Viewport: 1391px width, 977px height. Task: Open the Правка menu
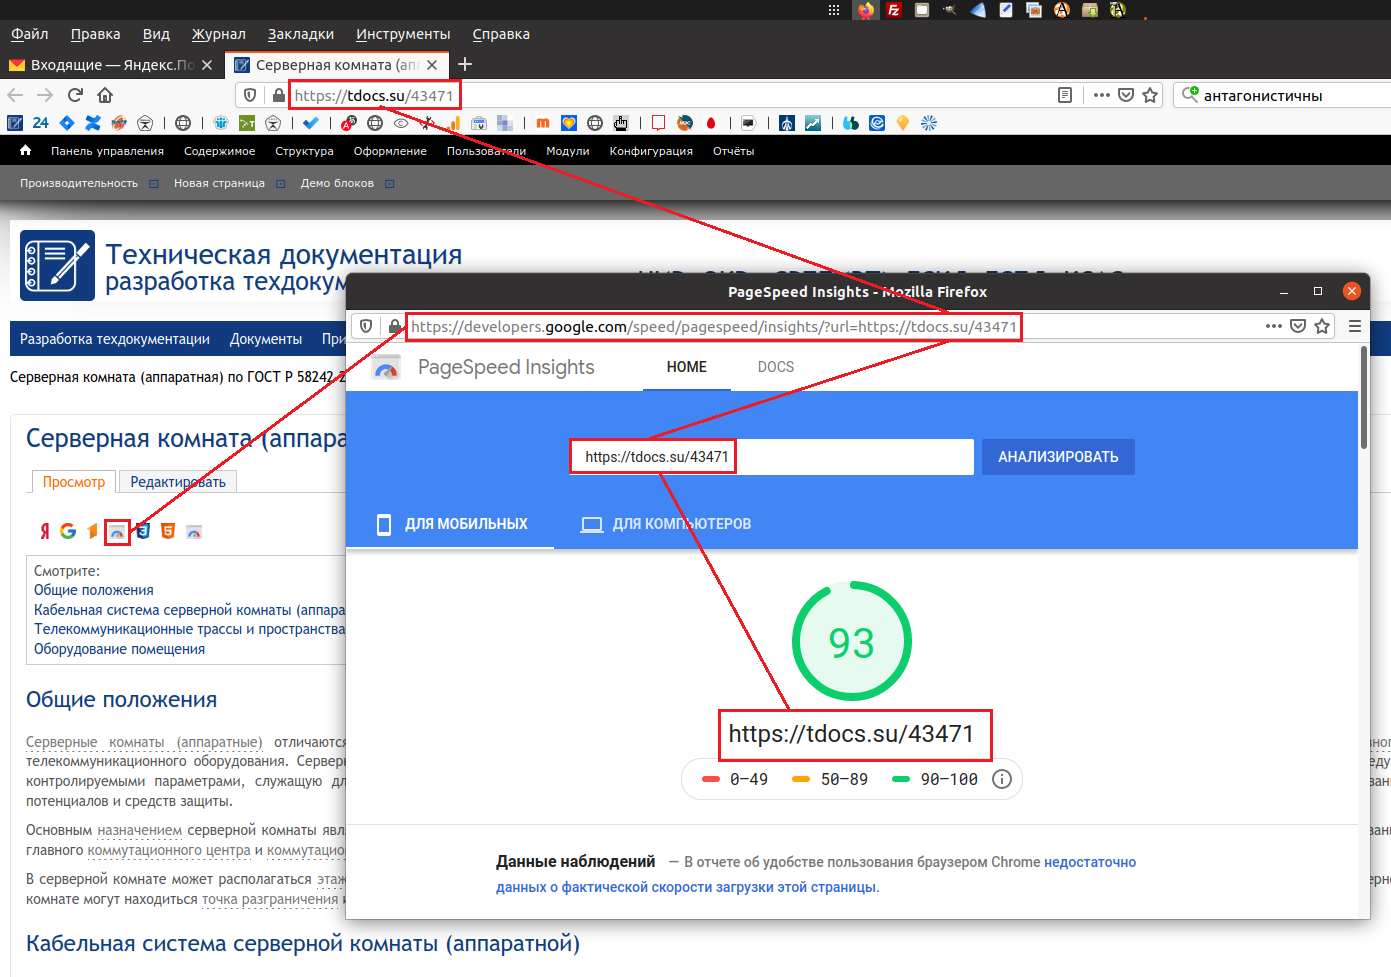95,34
